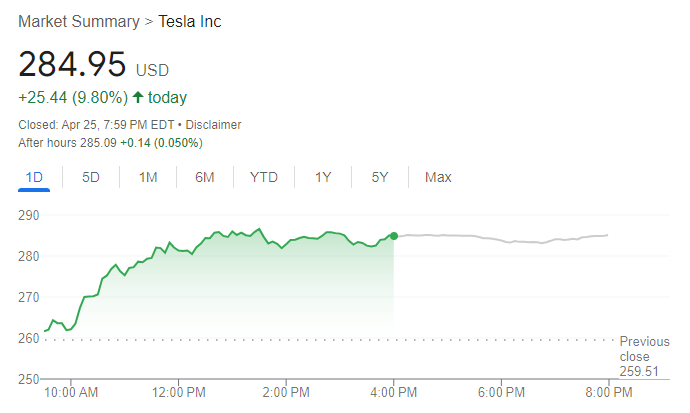Switch to the YTD tab
690x413 pixels.
[264, 178]
